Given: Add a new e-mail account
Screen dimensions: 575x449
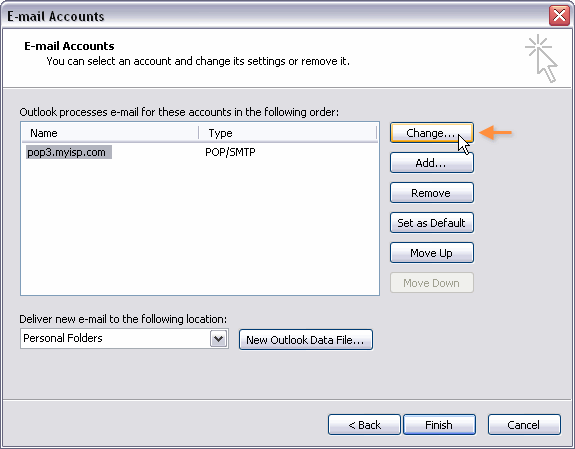Looking at the screenshot, I should [x=432, y=163].
